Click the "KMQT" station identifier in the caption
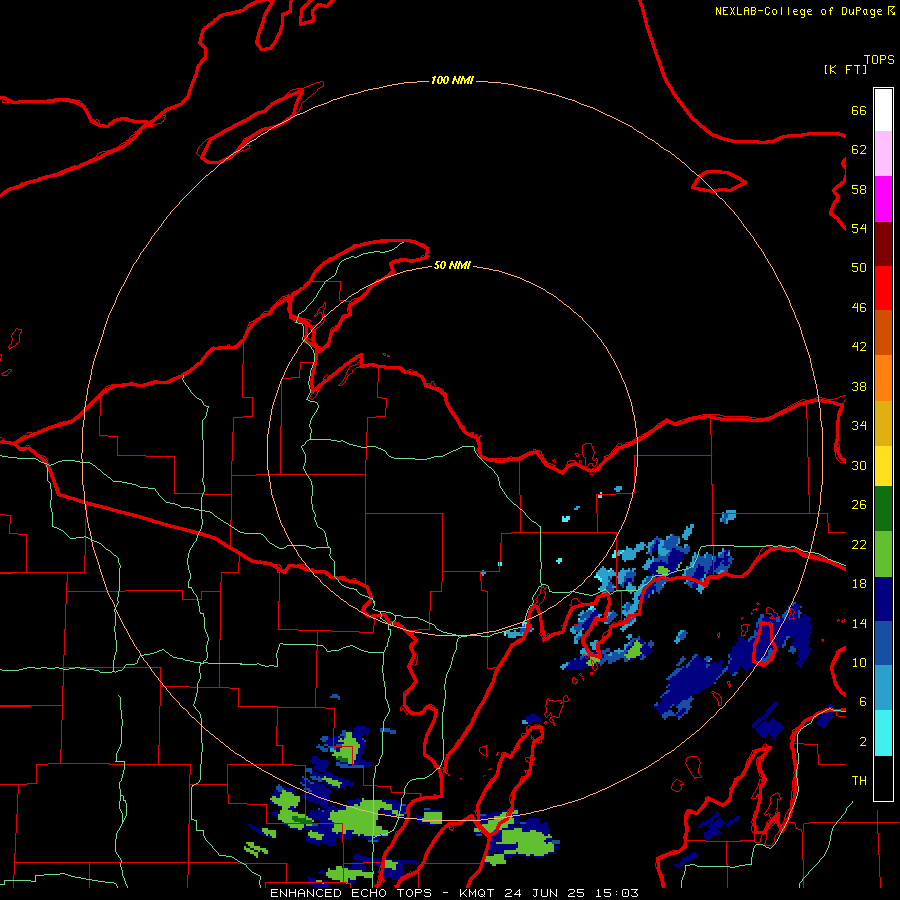900x900 pixels. tap(476, 893)
